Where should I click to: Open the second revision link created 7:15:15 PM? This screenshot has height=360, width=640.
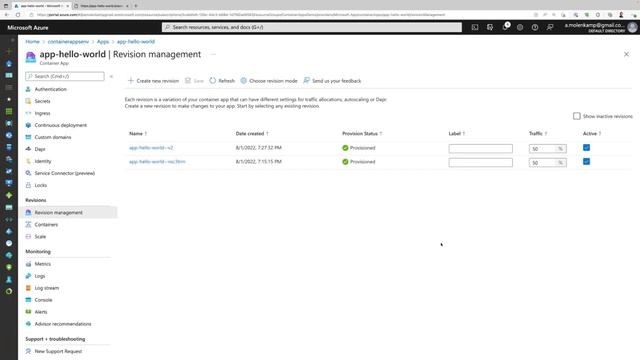click(157, 162)
